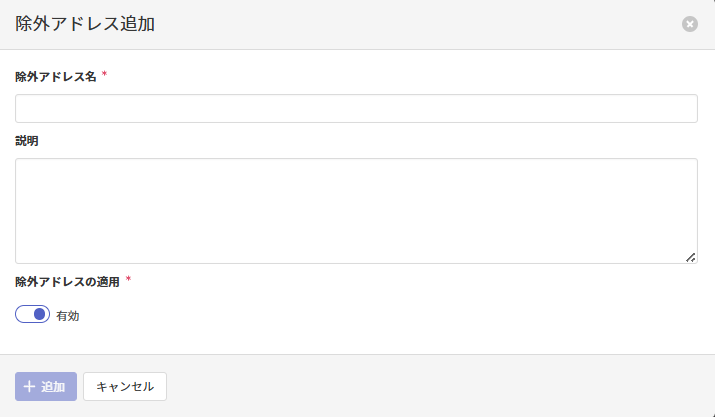
Task: Click red asterisk beside 除外アドレス名
Action: (105, 75)
